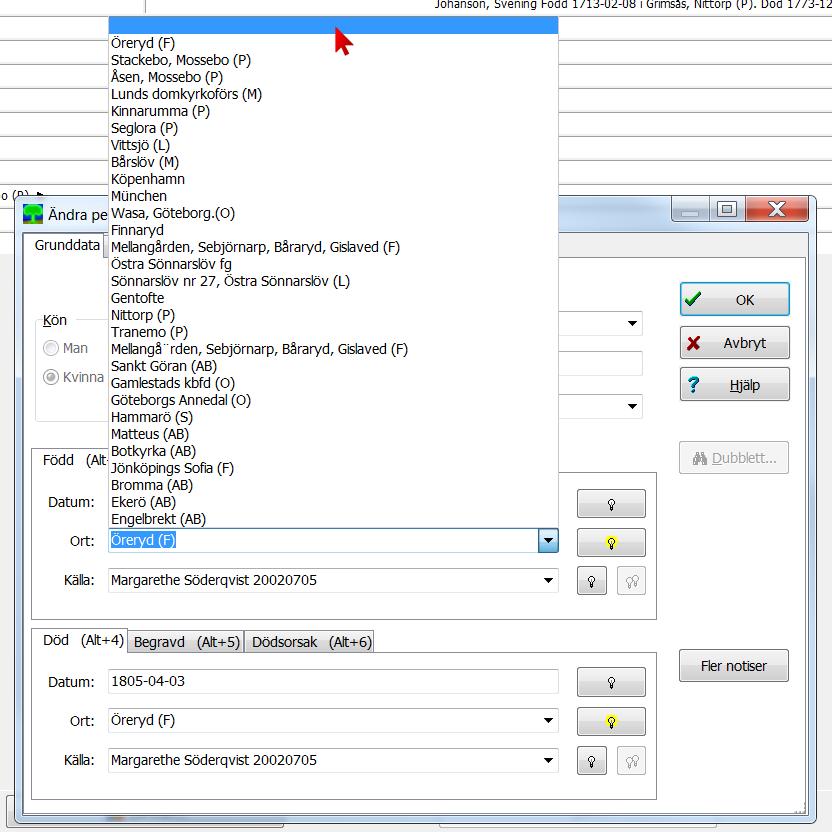Choose Jönköpings Sofia (F) from the list
This screenshot has height=832, width=832.
point(333,468)
